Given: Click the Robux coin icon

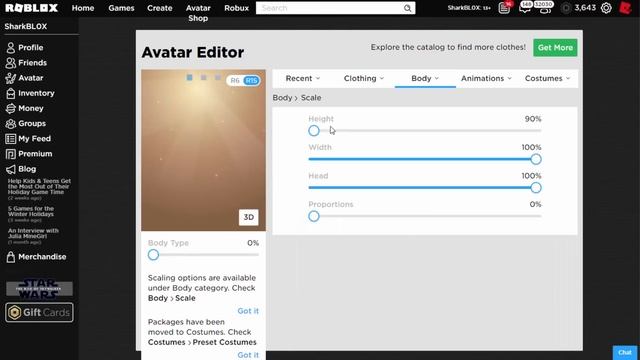Looking at the screenshot, I should (566, 8).
